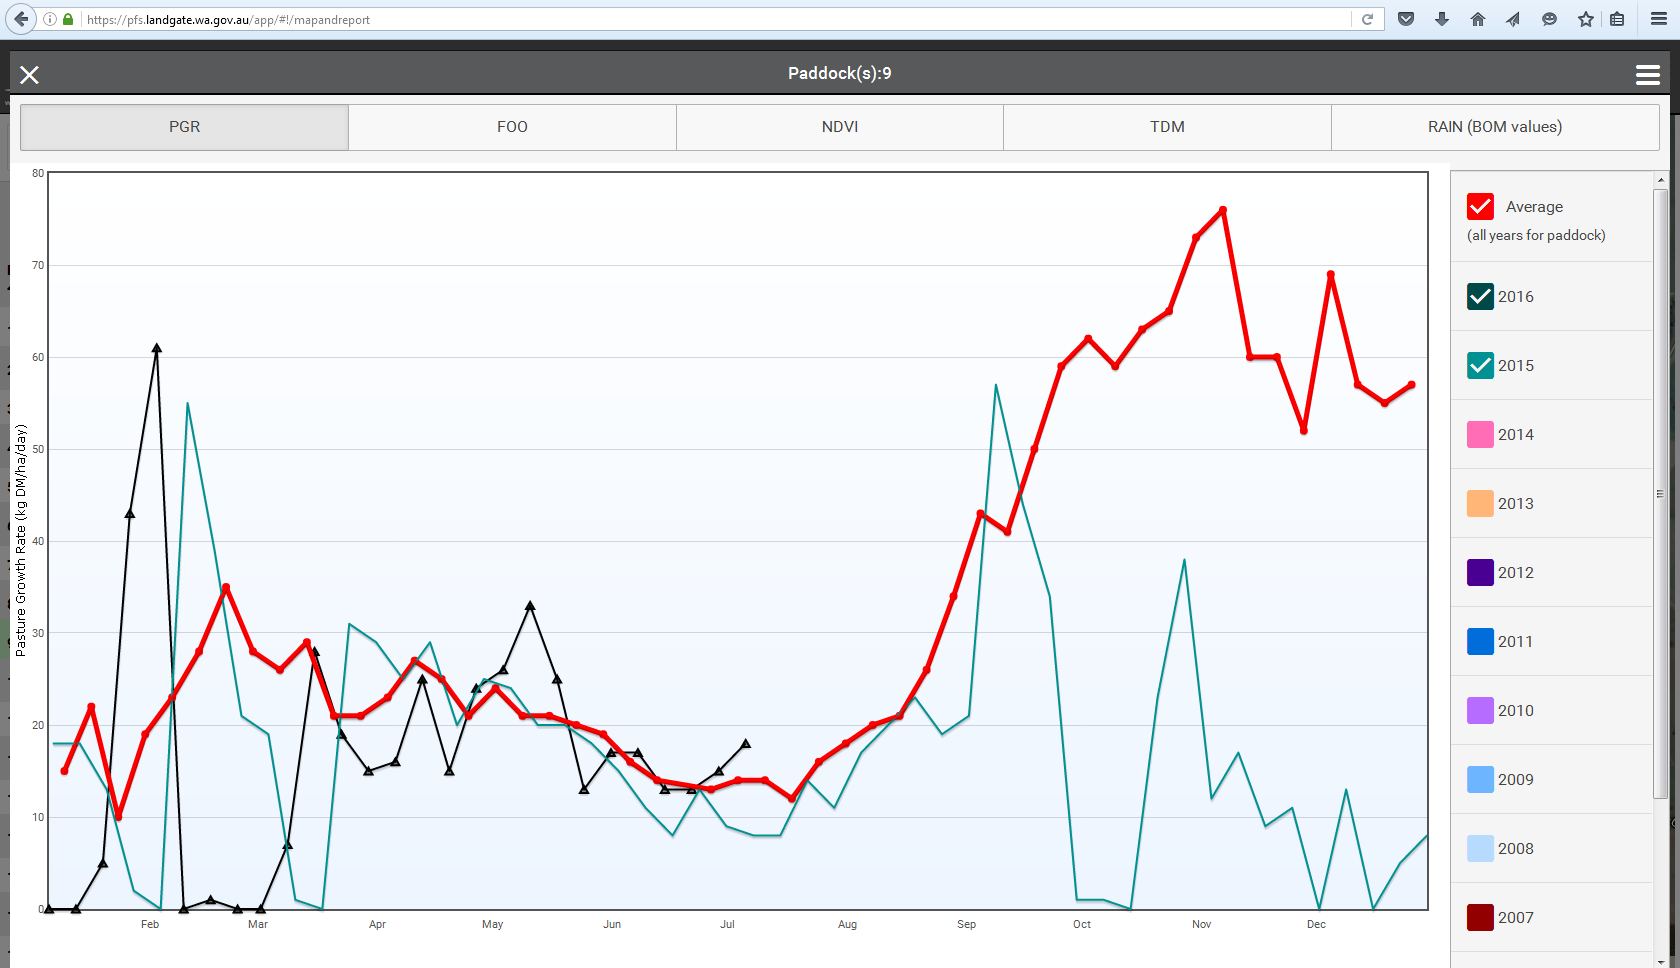The image size is (1680, 968).
Task: Go to browser home page icon
Action: (x=1478, y=19)
